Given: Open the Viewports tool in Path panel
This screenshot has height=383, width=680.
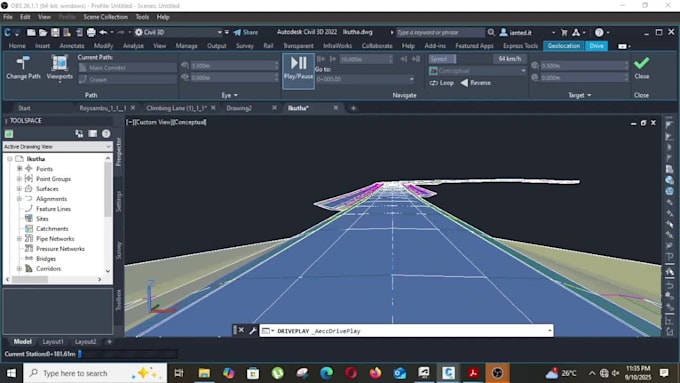Looking at the screenshot, I should pyautogui.click(x=59, y=67).
